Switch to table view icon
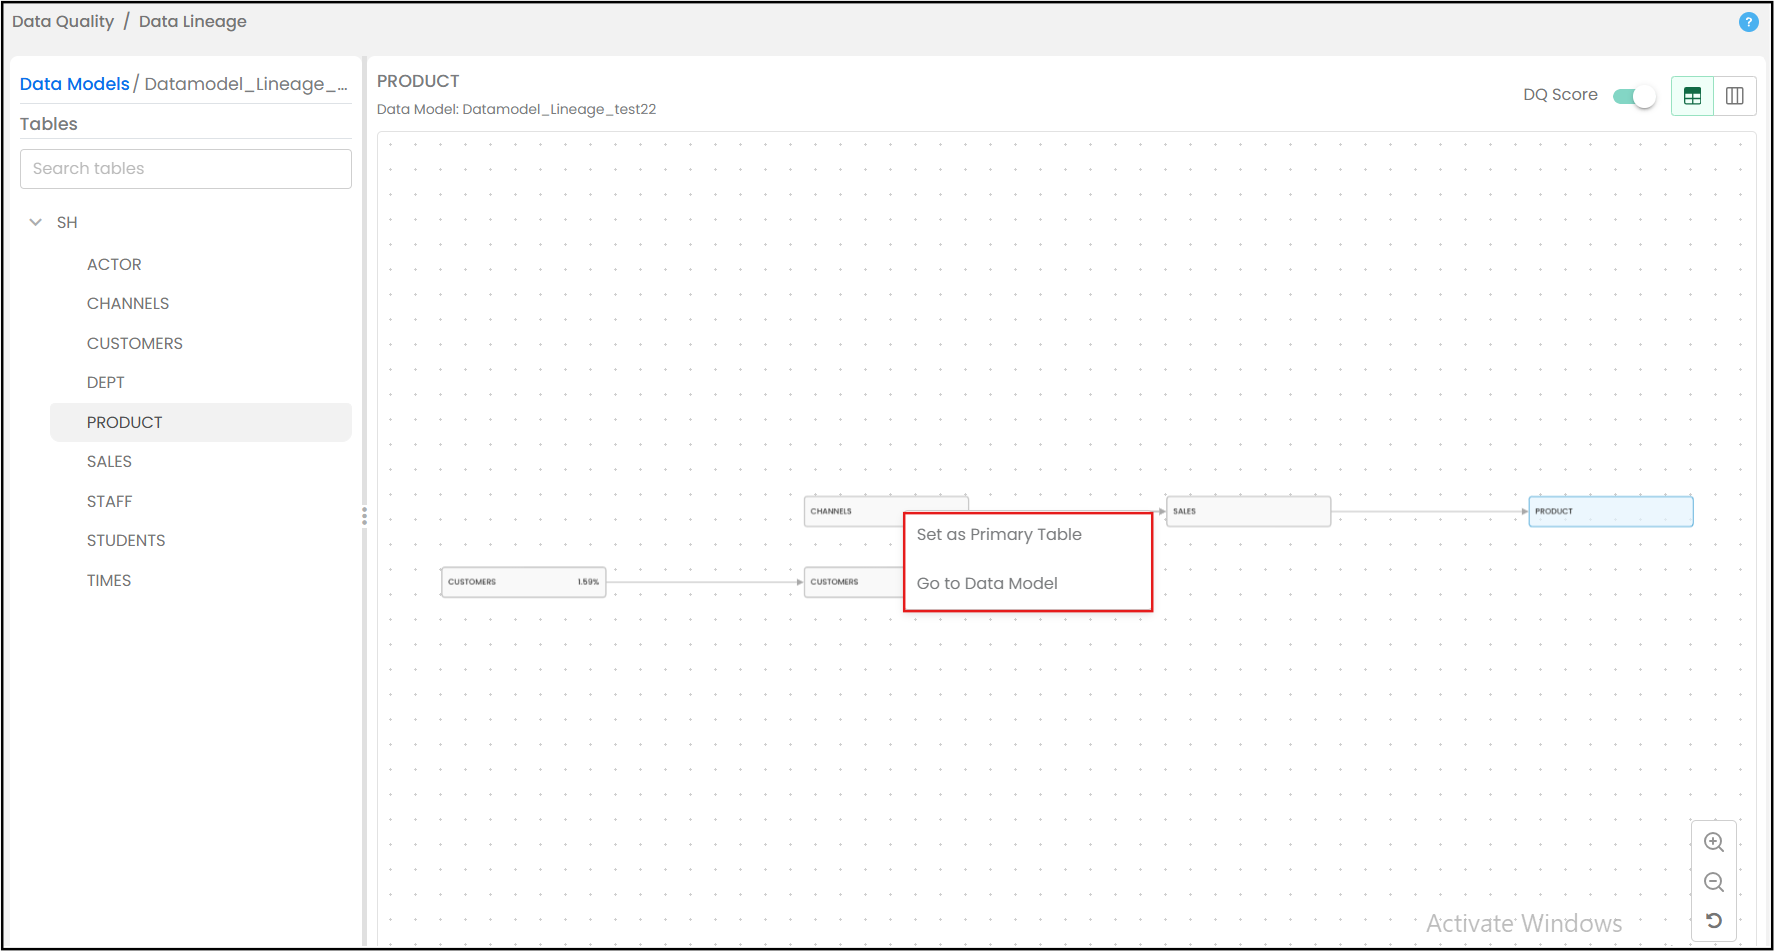 (1692, 96)
